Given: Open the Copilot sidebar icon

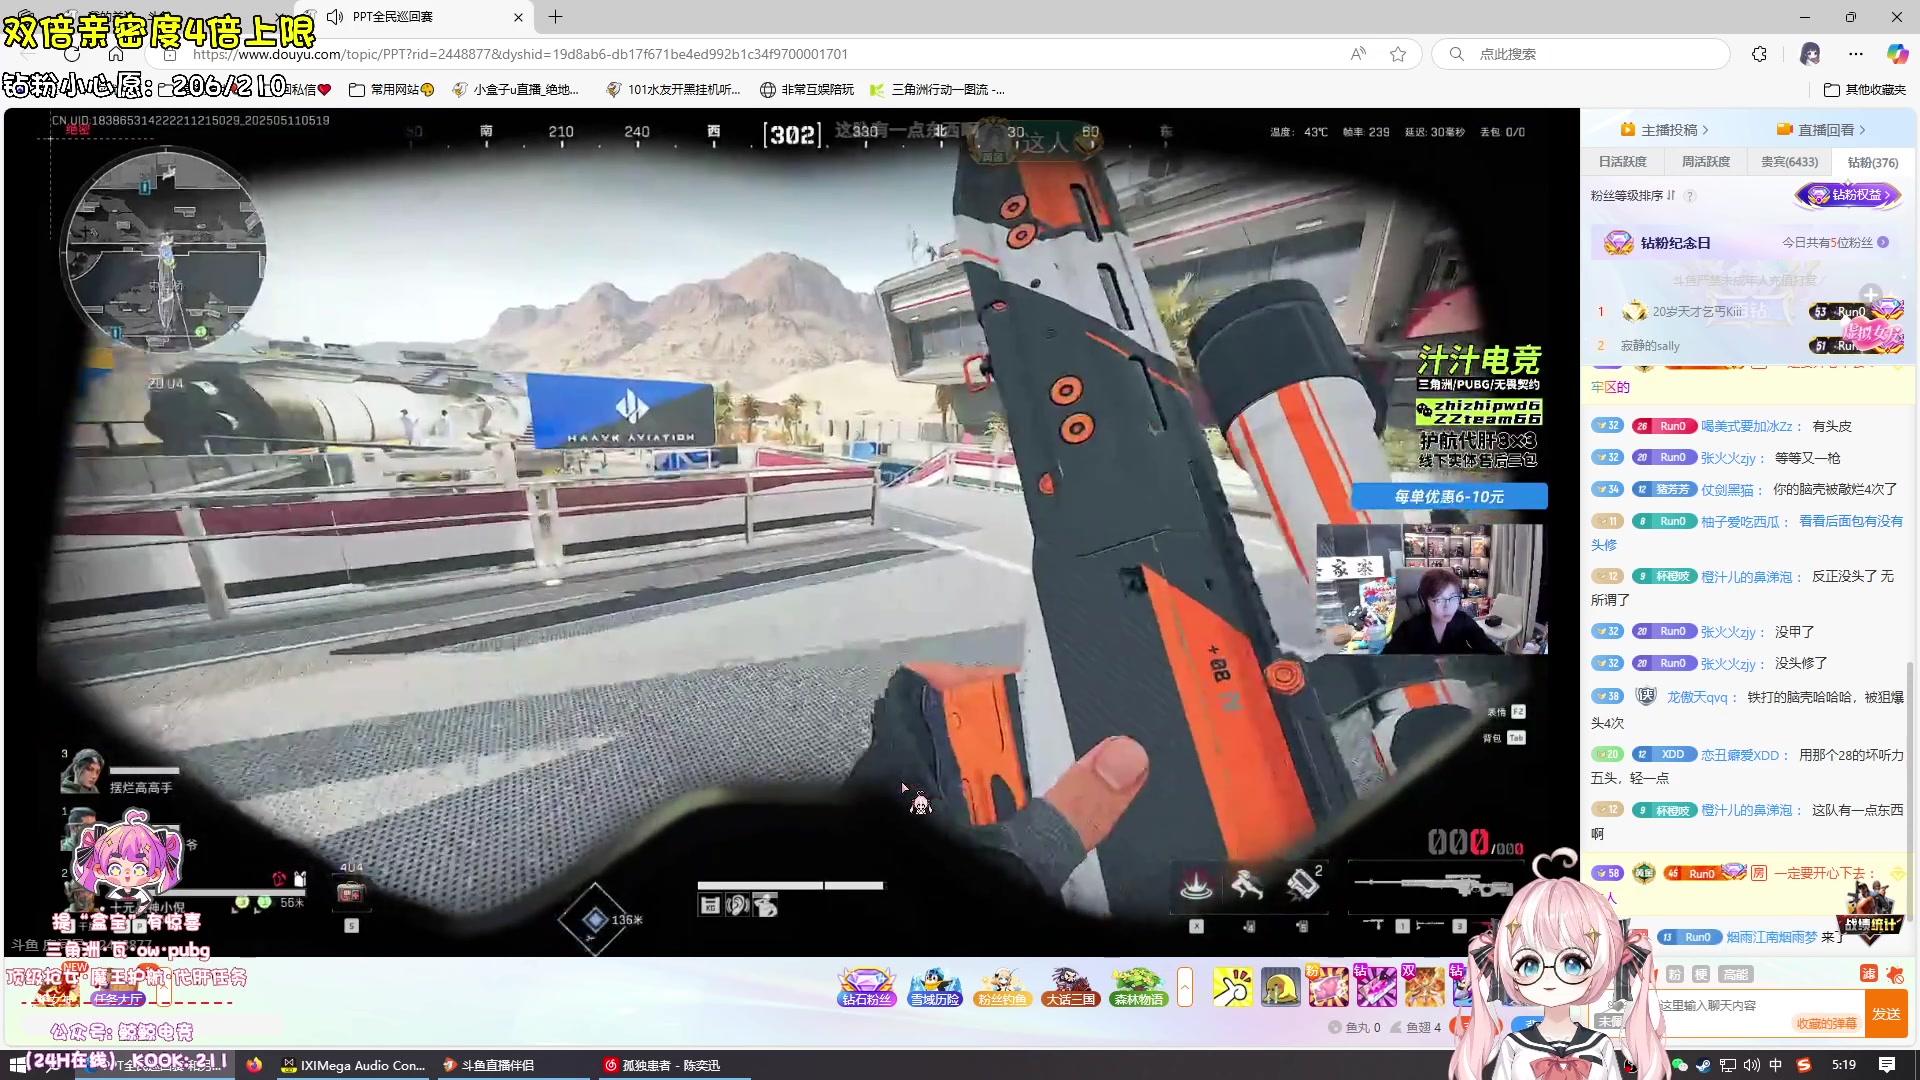Looking at the screenshot, I should [x=1897, y=54].
